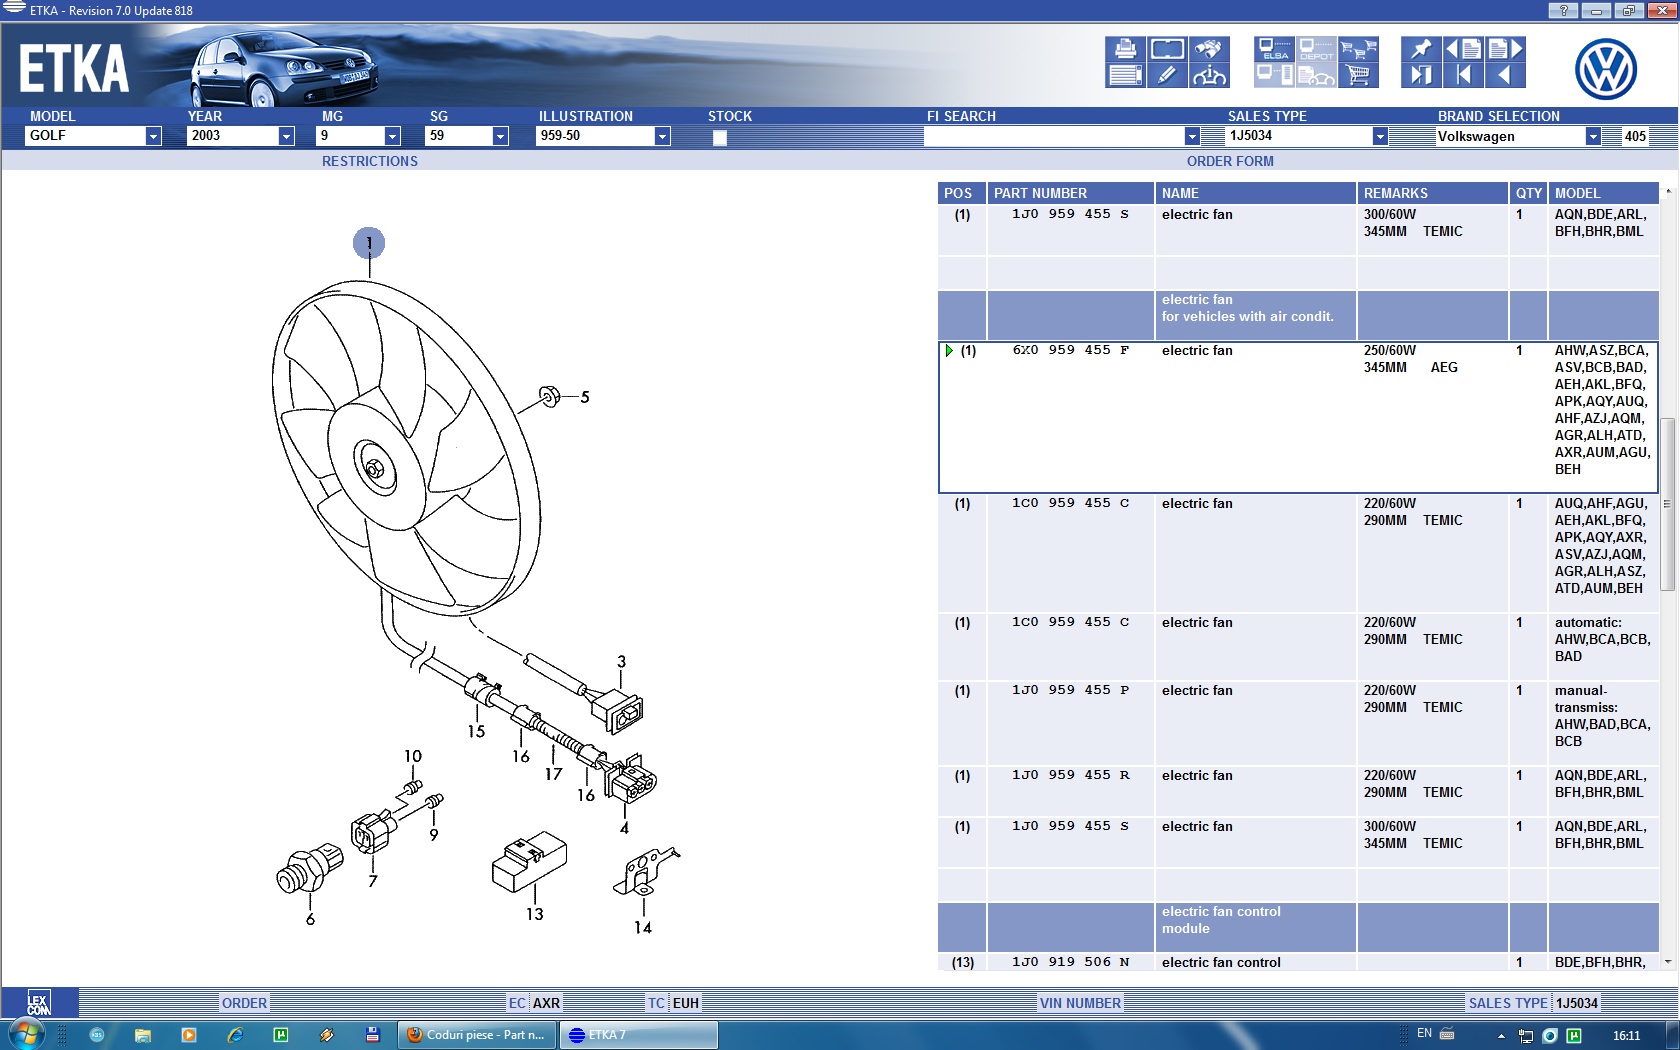Image resolution: width=1680 pixels, height=1050 pixels.
Task: Expand the ILLUSTRATION dropdown 959-50
Action: click(662, 136)
